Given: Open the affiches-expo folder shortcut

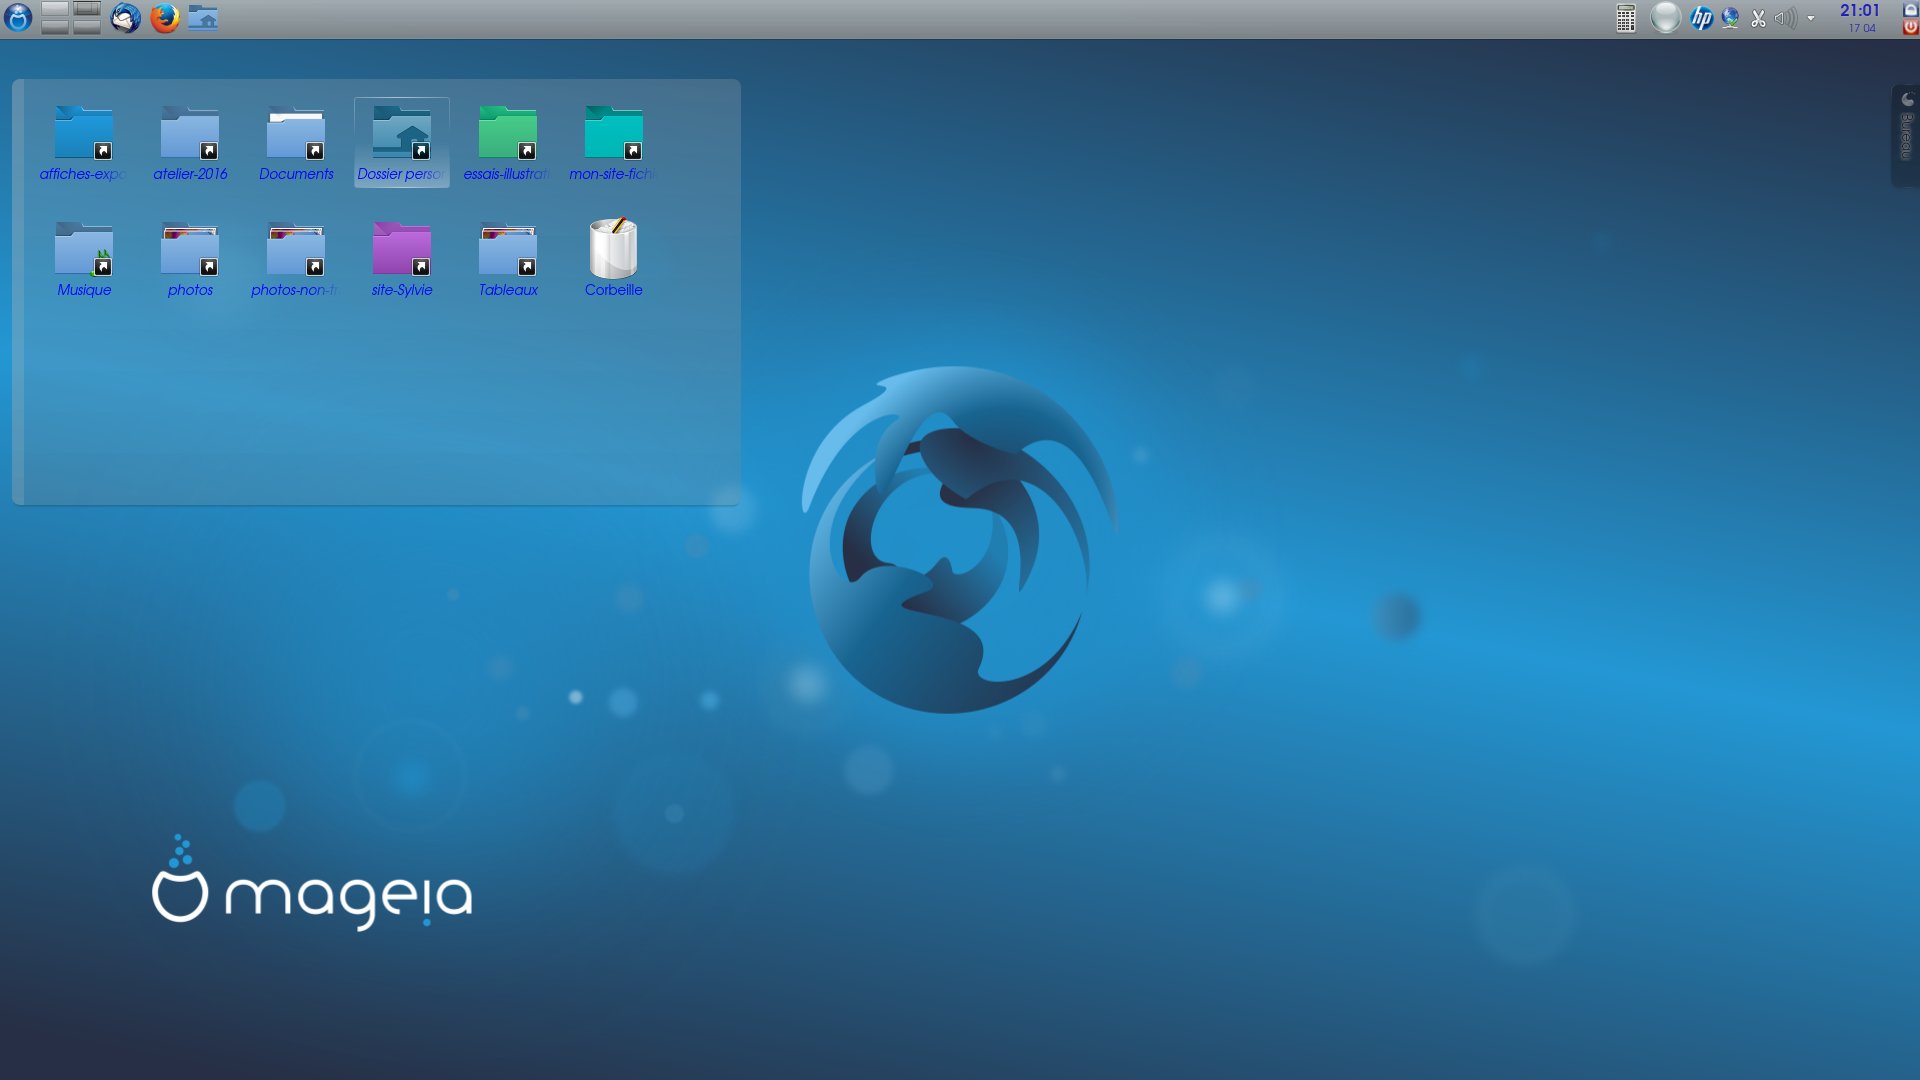Looking at the screenshot, I should 84,143.
